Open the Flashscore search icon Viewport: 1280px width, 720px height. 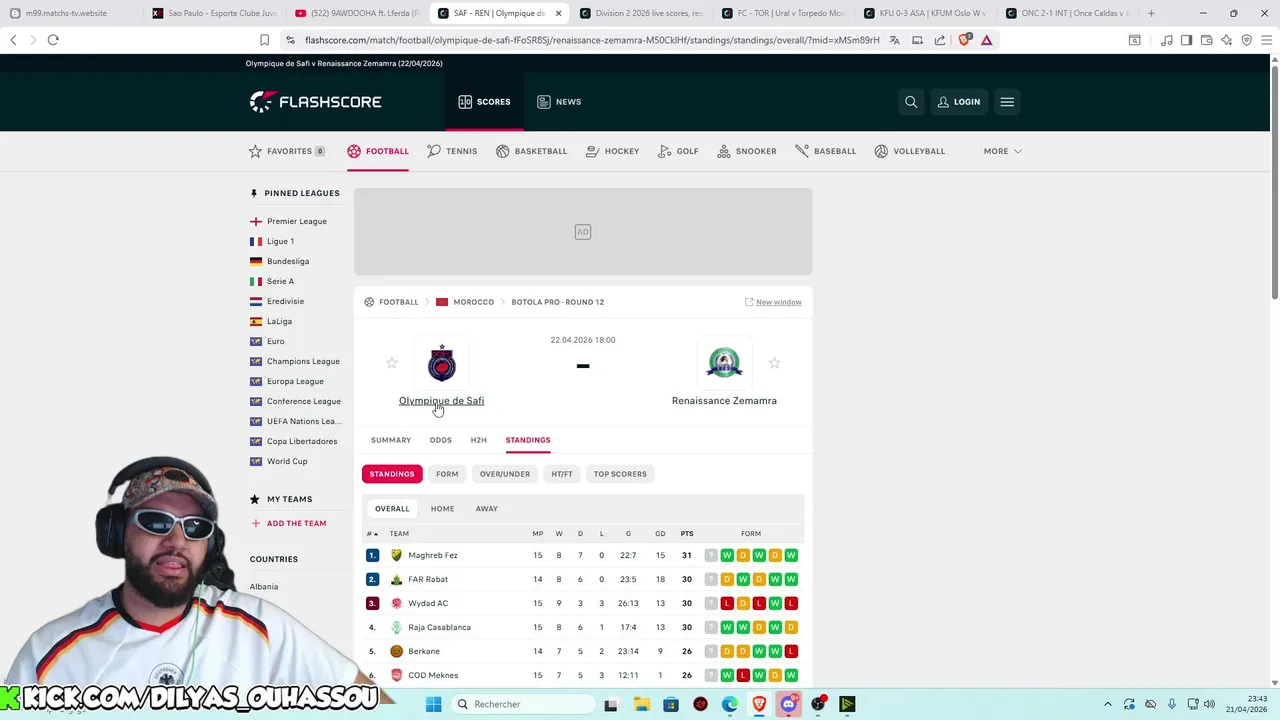(x=911, y=102)
